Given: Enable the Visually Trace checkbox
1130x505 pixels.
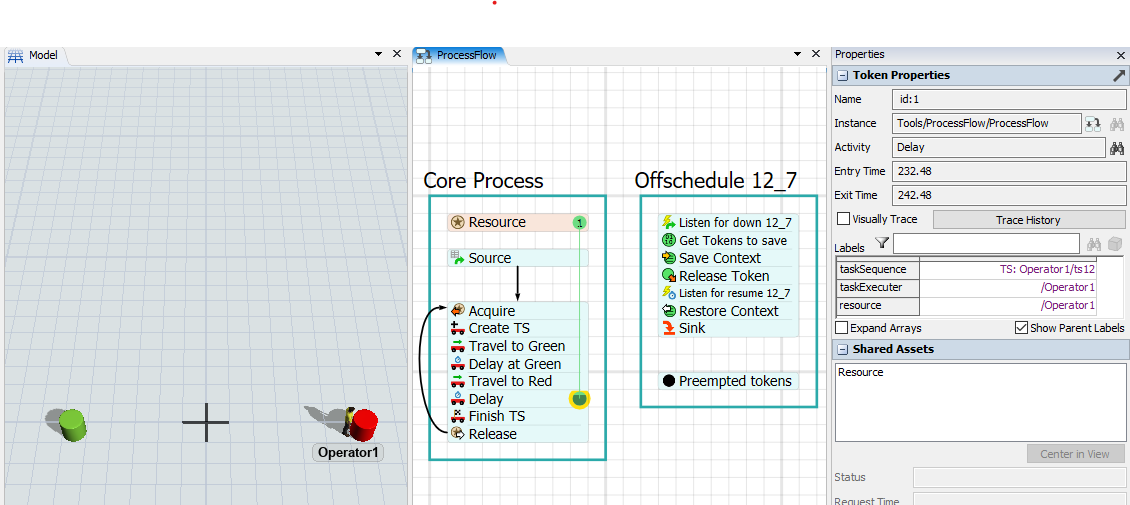Looking at the screenshot, I should coord(843,219).
